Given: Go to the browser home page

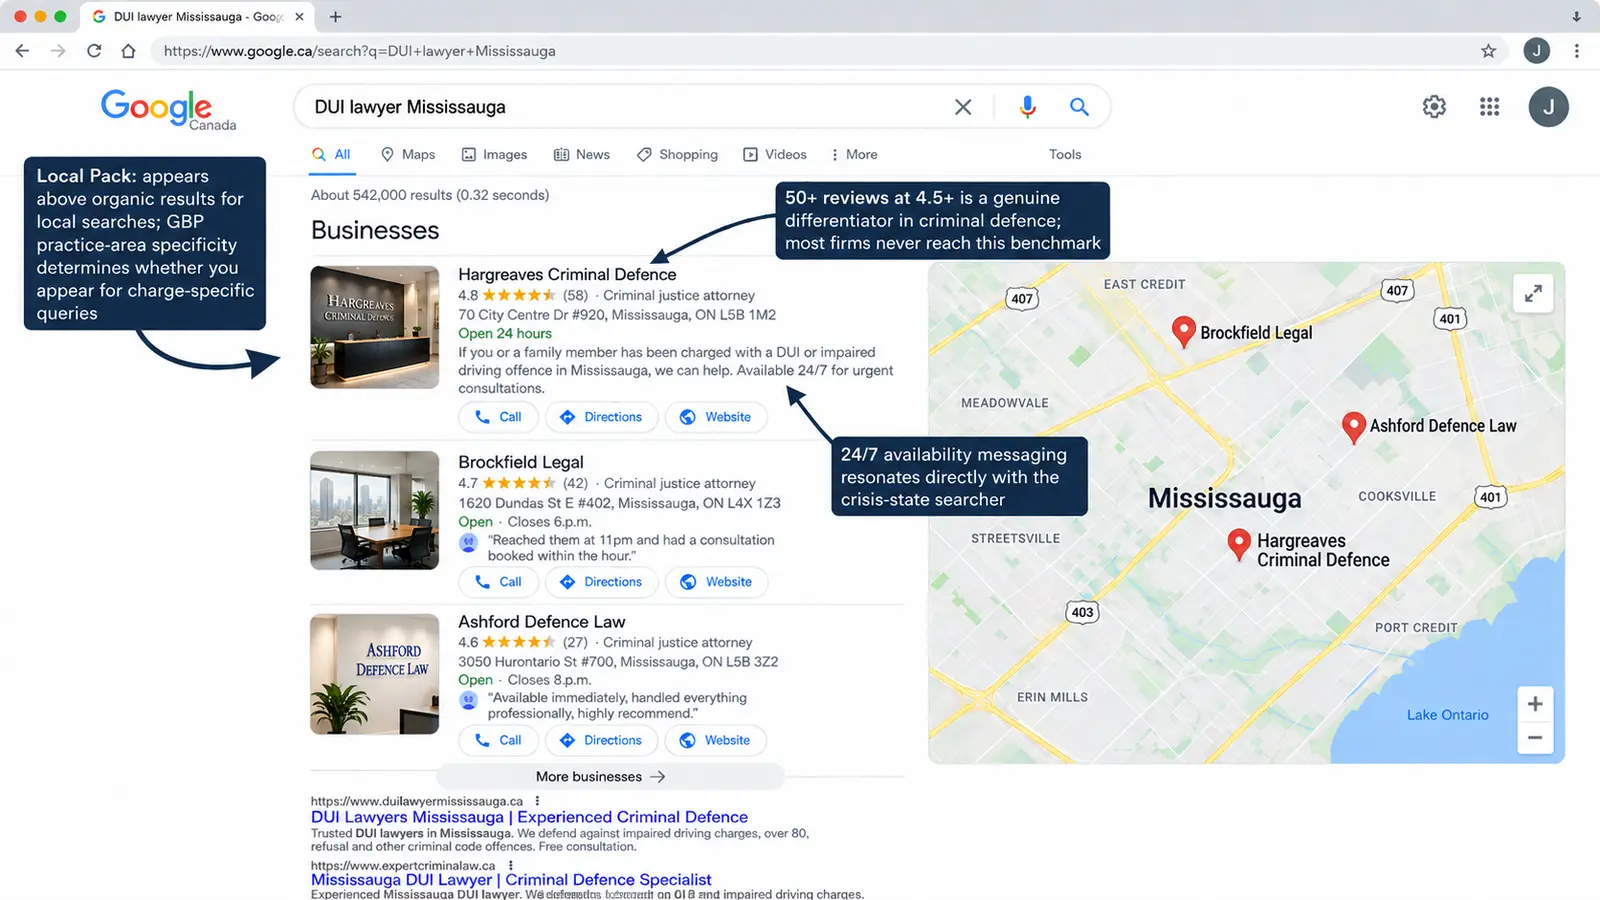Looking at the screenshot, I should pyautogui.click(x=128, y=51).
